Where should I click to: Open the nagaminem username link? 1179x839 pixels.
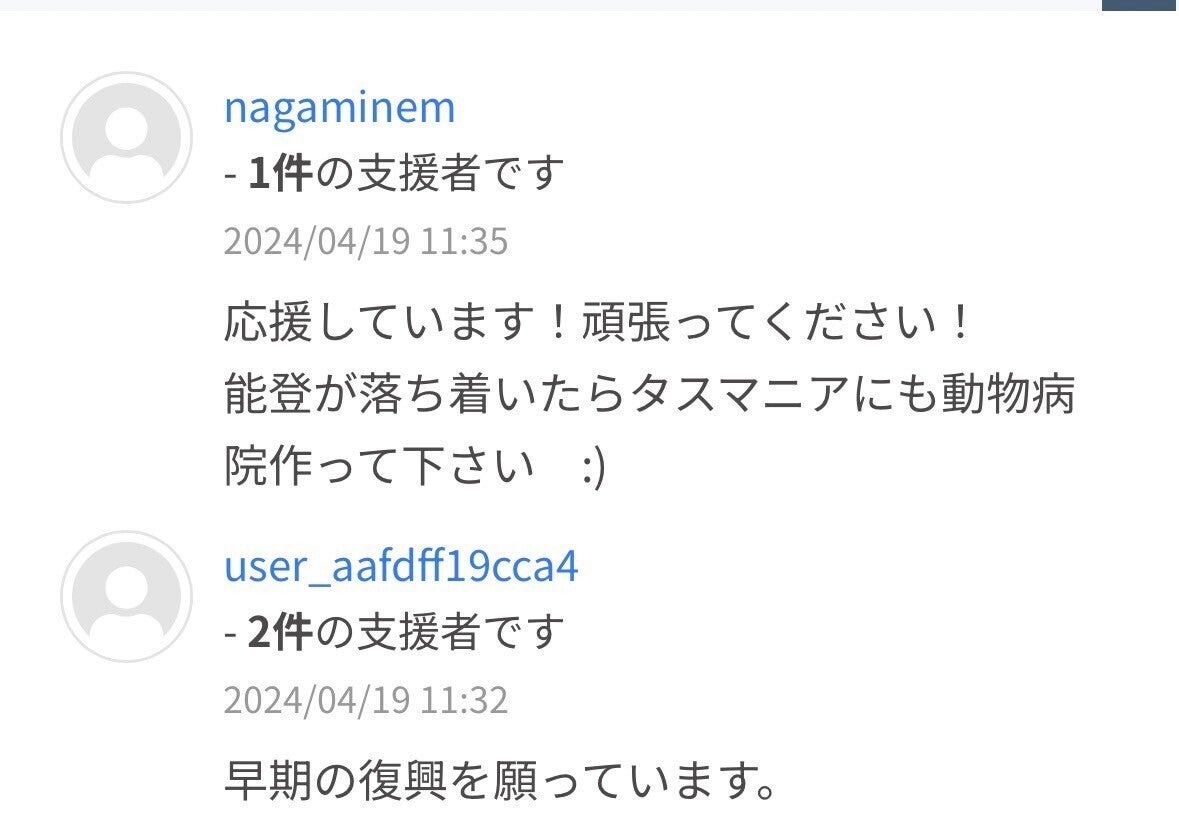coord(340,107)
